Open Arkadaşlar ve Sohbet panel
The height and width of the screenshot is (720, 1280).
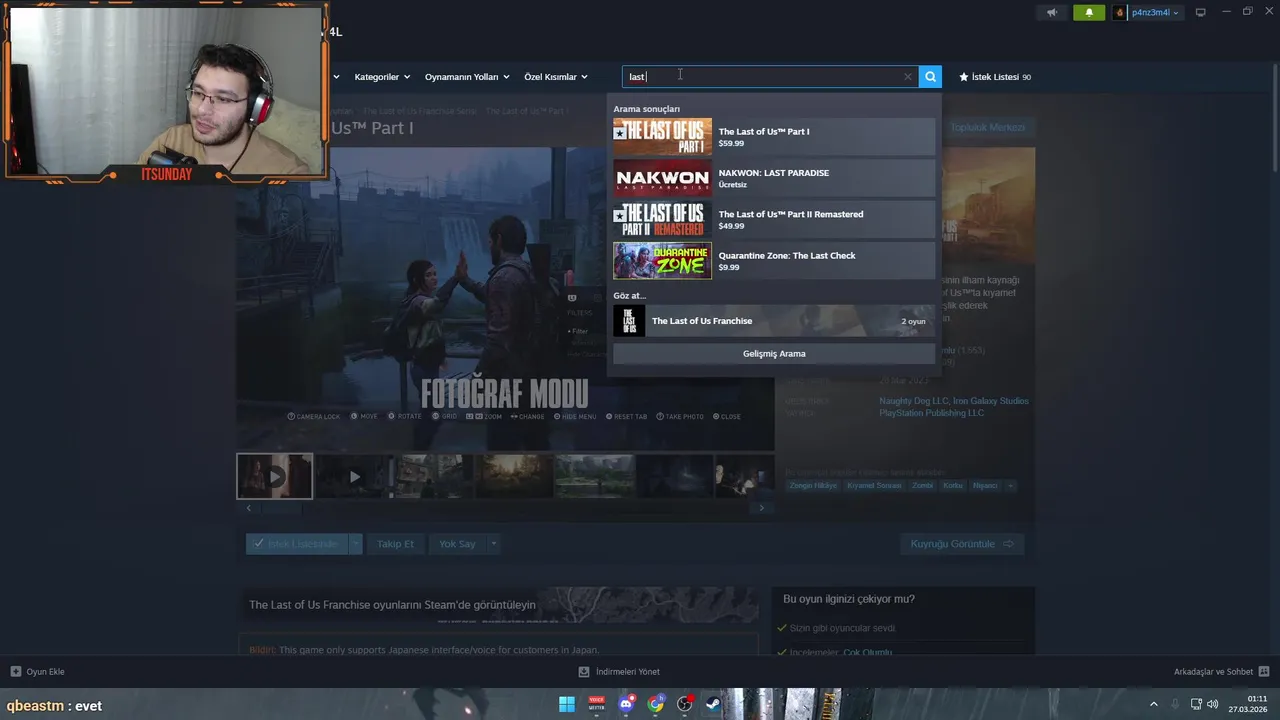tap(1221, 672)
